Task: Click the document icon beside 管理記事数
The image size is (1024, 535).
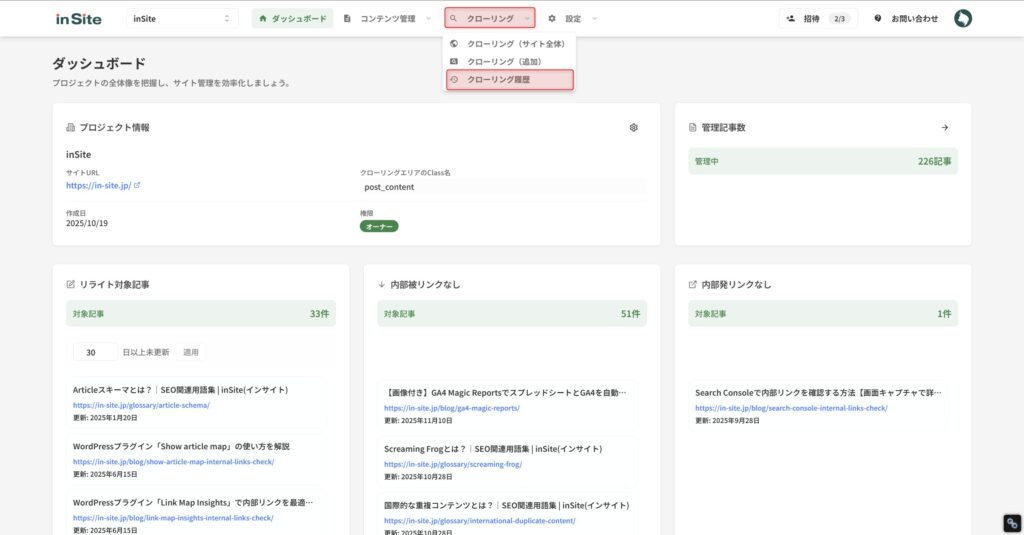Action: [x=692, y=127]
